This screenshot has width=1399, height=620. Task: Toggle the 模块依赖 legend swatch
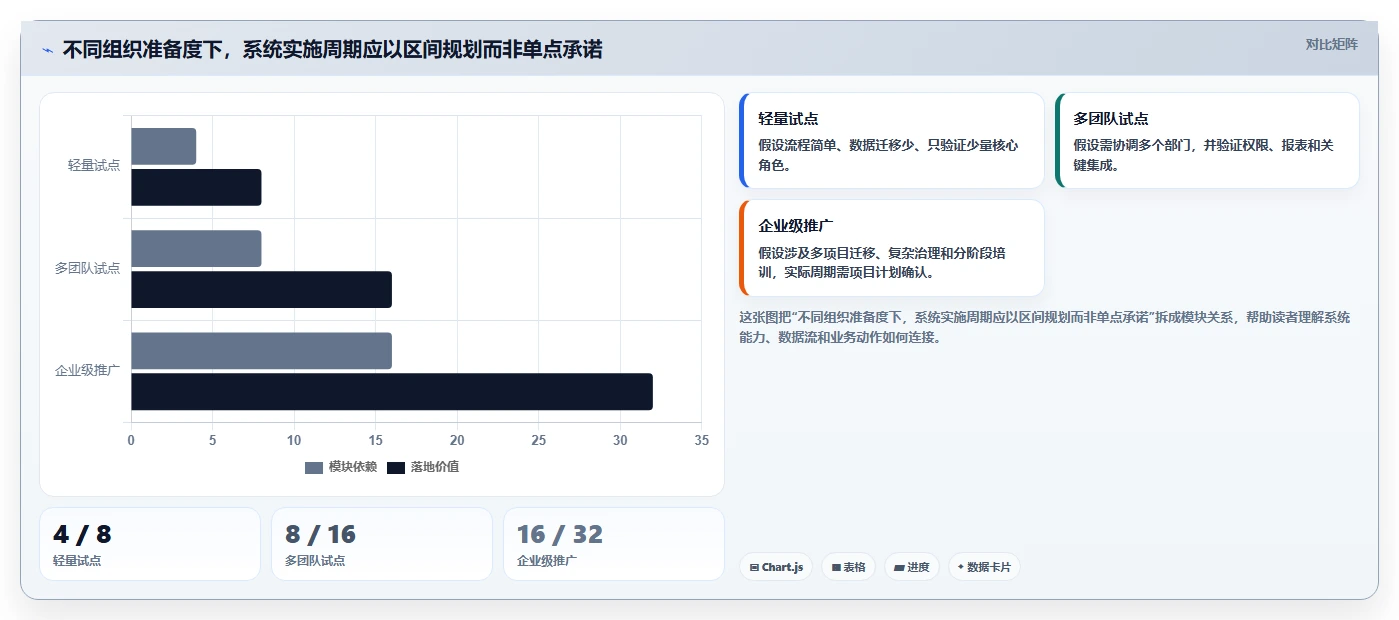coord(314,467)
